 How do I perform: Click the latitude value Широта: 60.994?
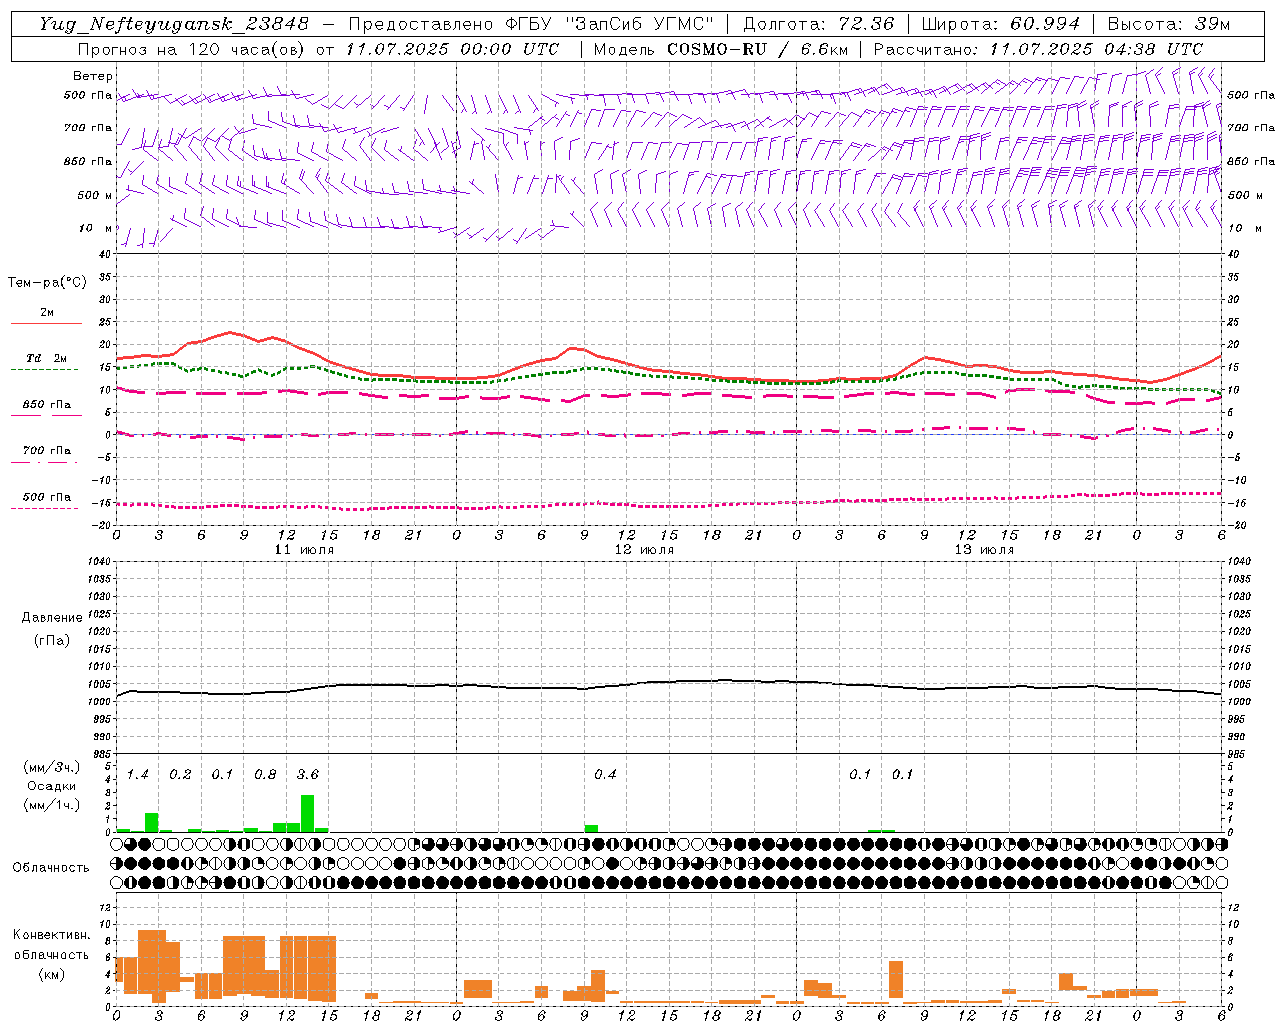coord(1000,24)
